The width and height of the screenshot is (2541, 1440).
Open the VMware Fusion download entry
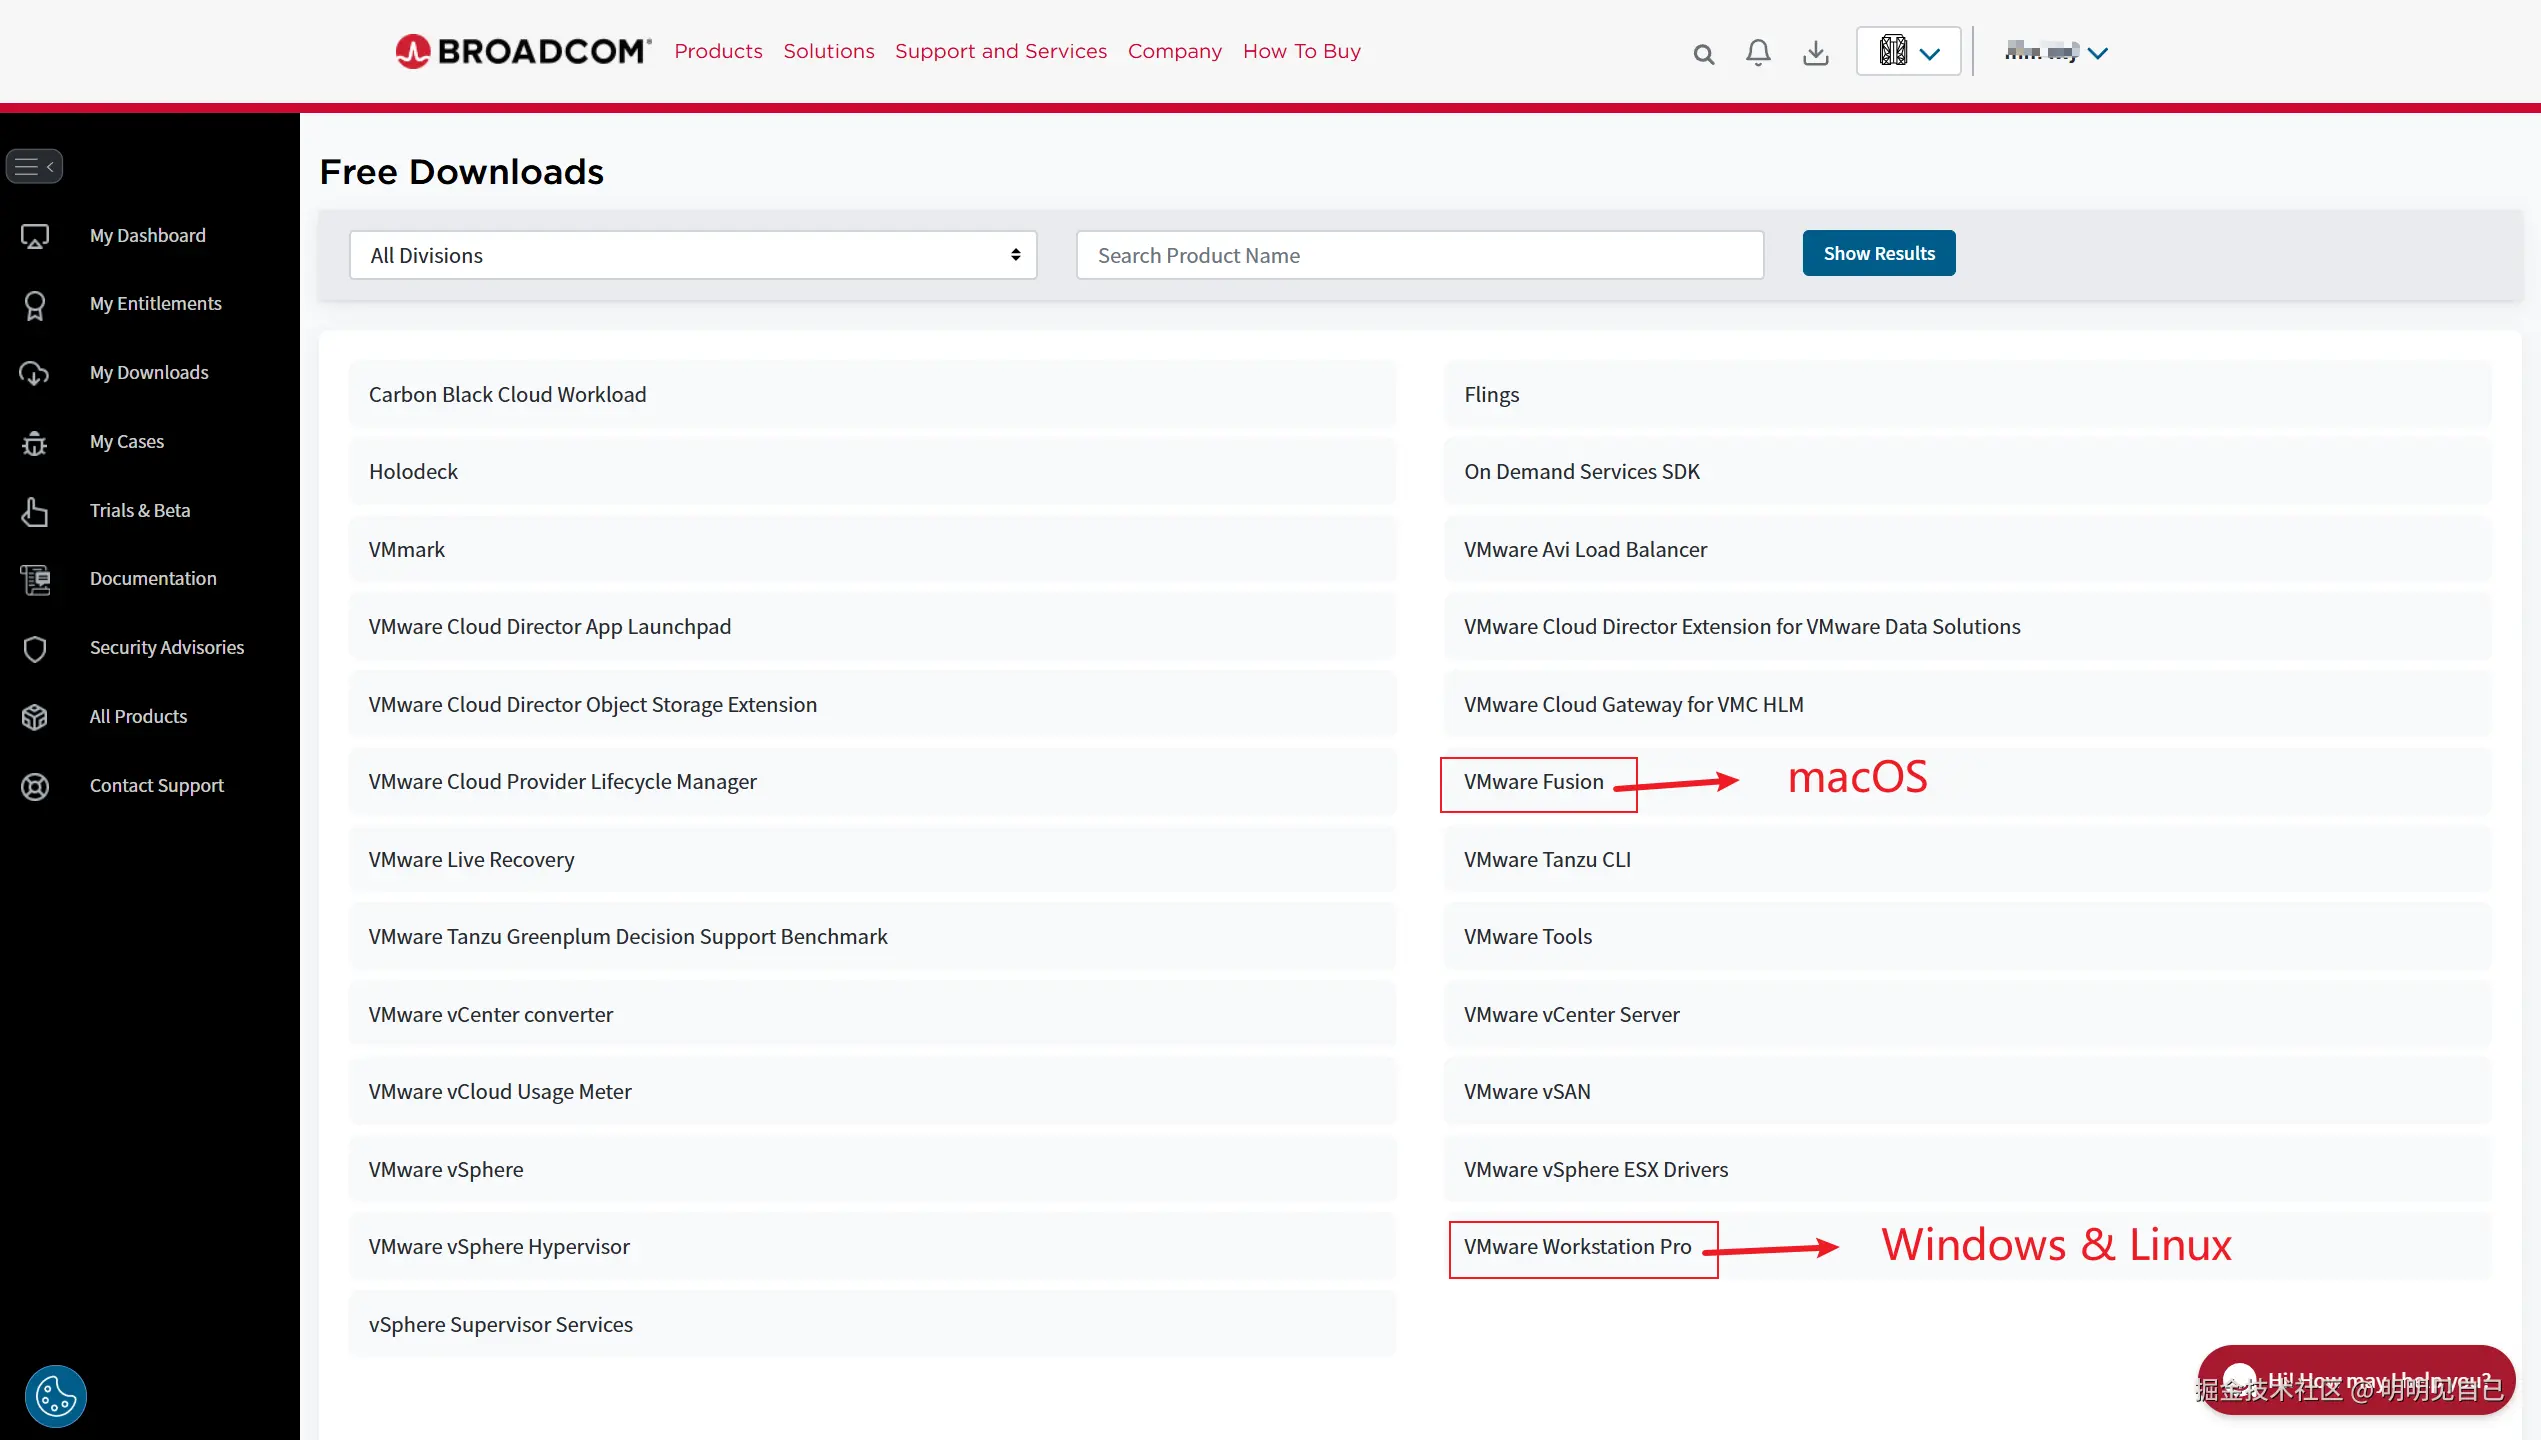pyautogui.click(x=1533, y=782)
